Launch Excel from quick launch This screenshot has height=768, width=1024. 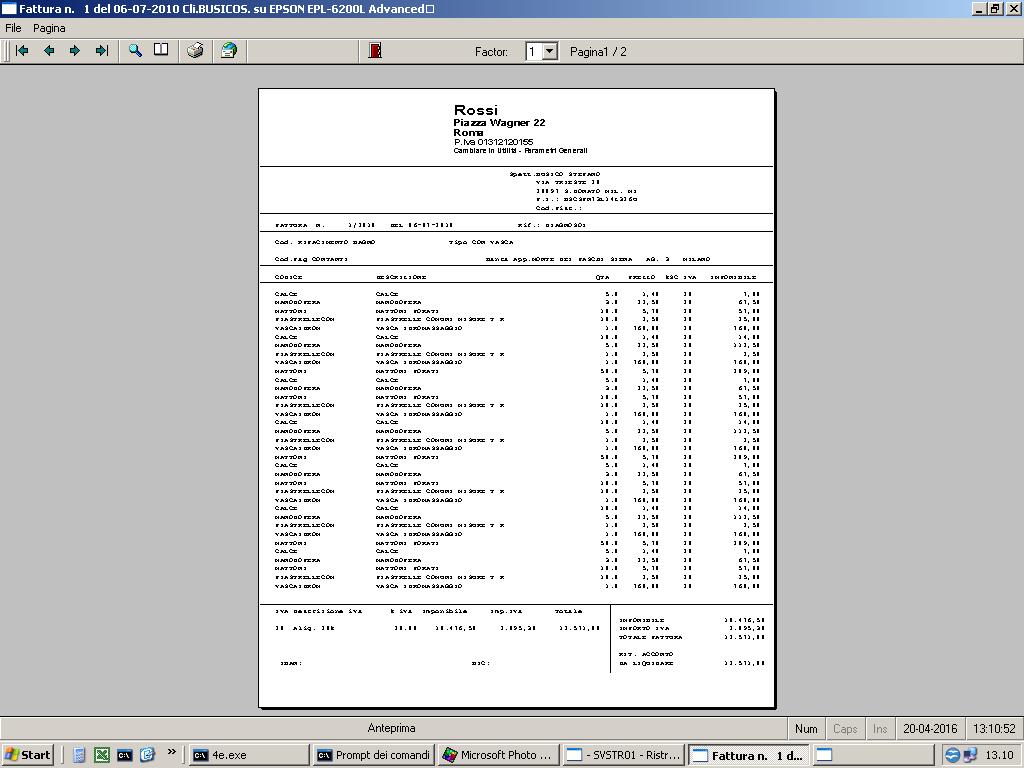(x=102, y=755)
